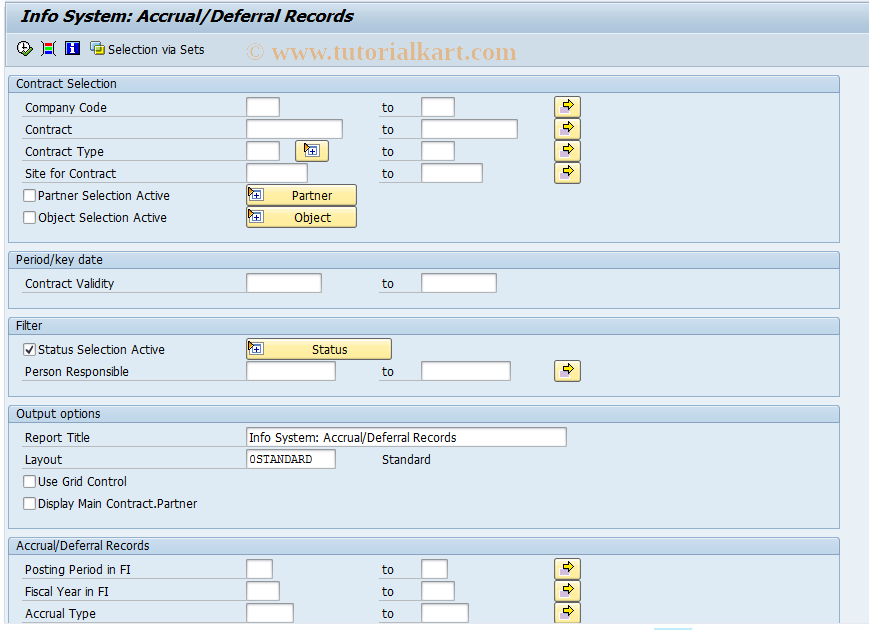The image size is (869, 630).
Task: Focus the Contract Type to field
Action: [438, 151]
